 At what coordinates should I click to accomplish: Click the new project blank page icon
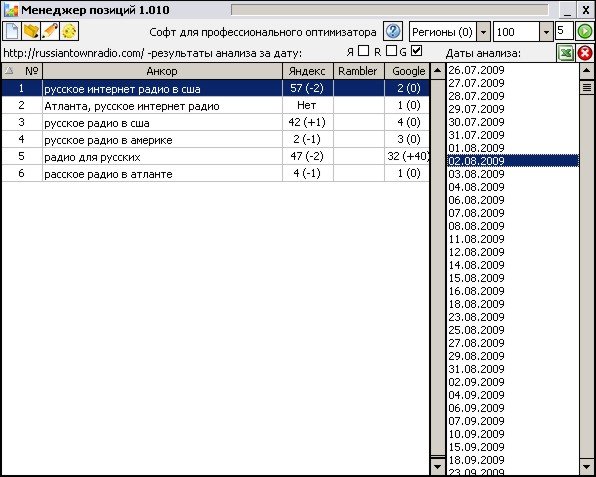click(x=12, y=31)
